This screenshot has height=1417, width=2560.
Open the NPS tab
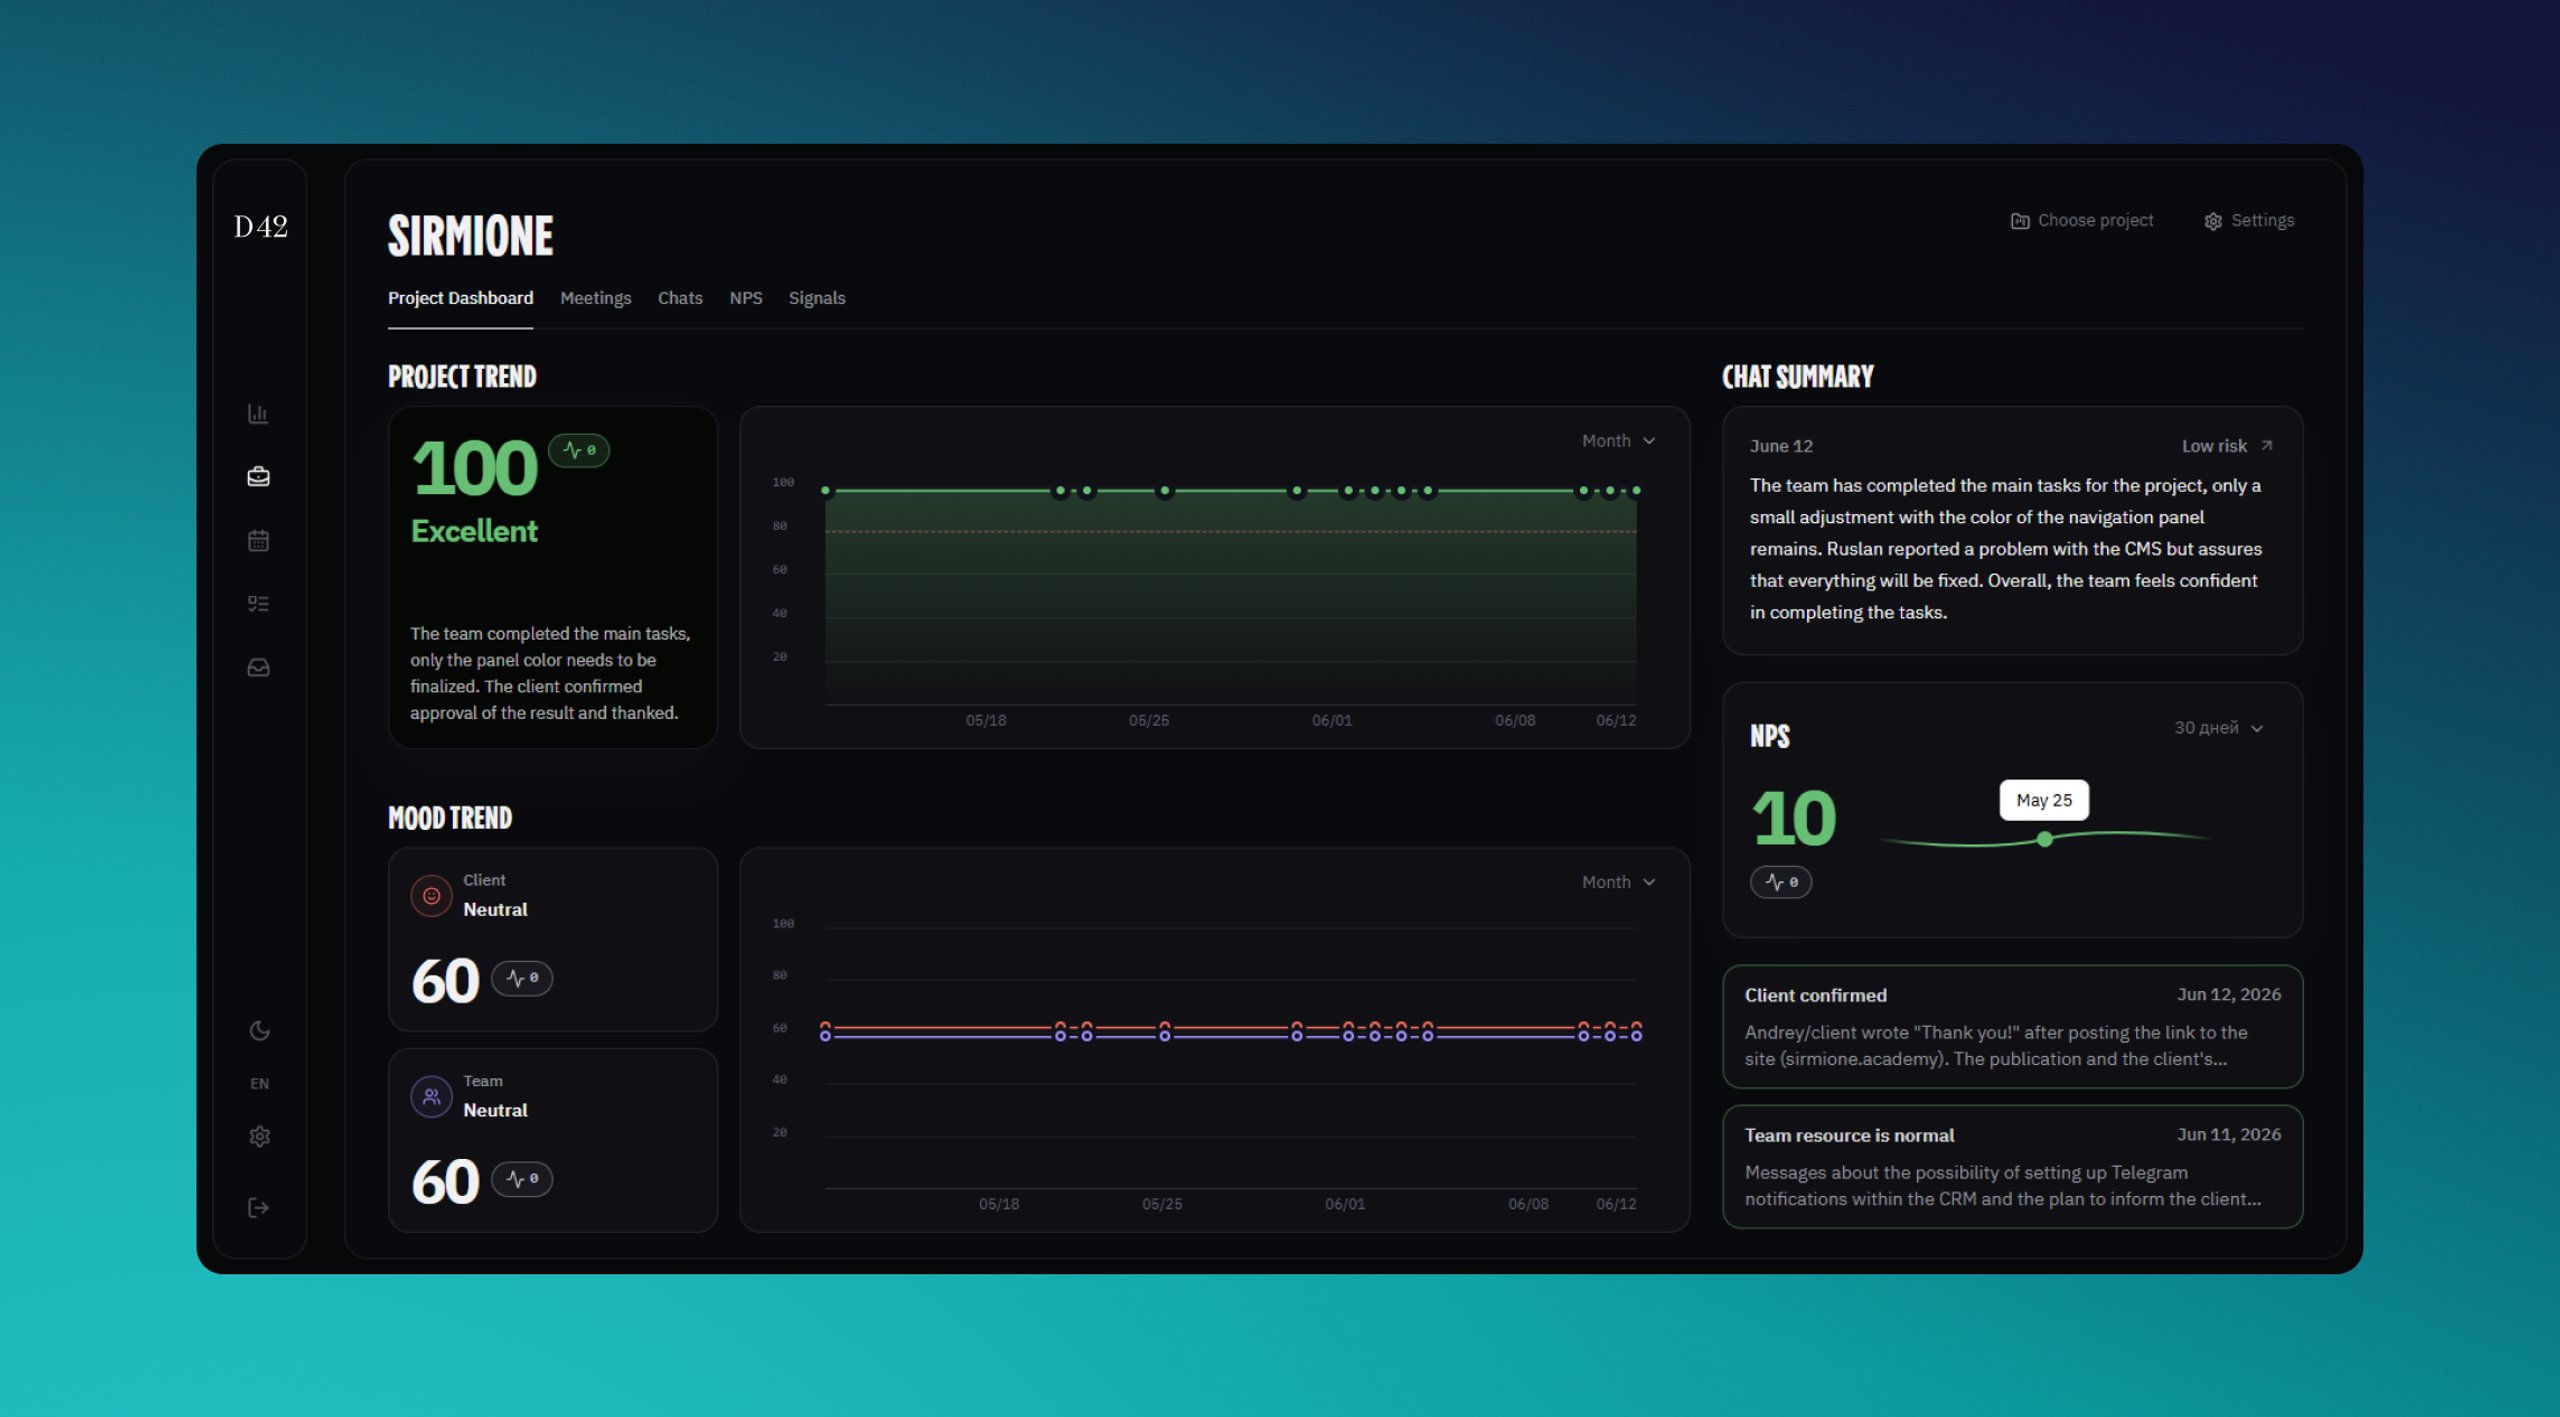[x=745, y=298]
